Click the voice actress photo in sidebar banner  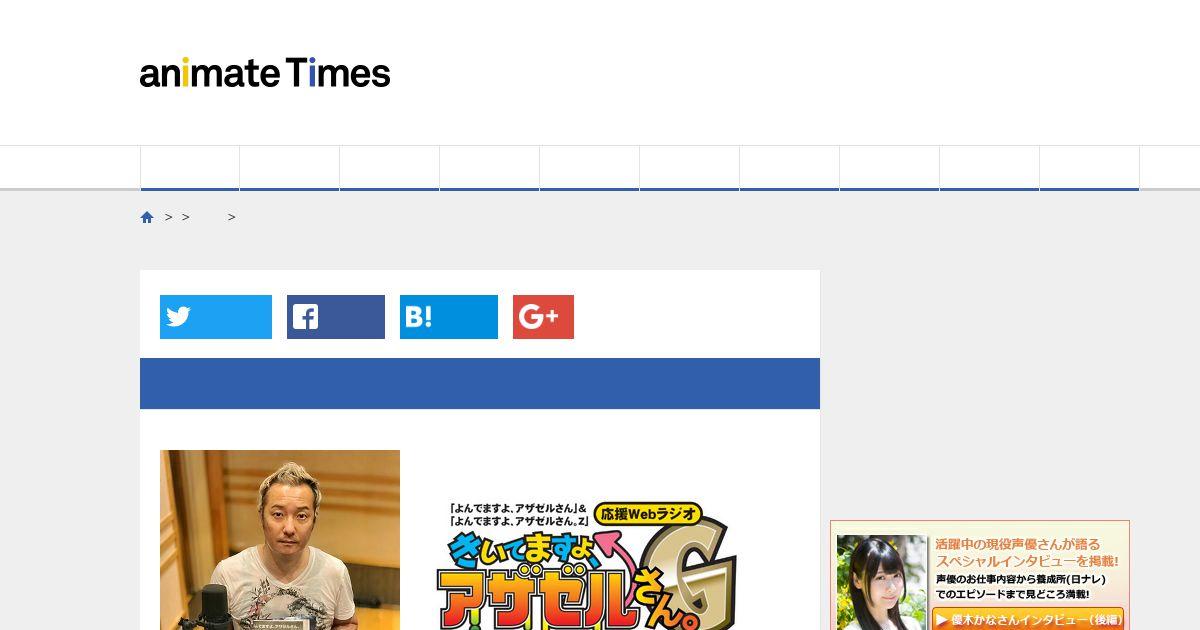click(x=881, y=582)
